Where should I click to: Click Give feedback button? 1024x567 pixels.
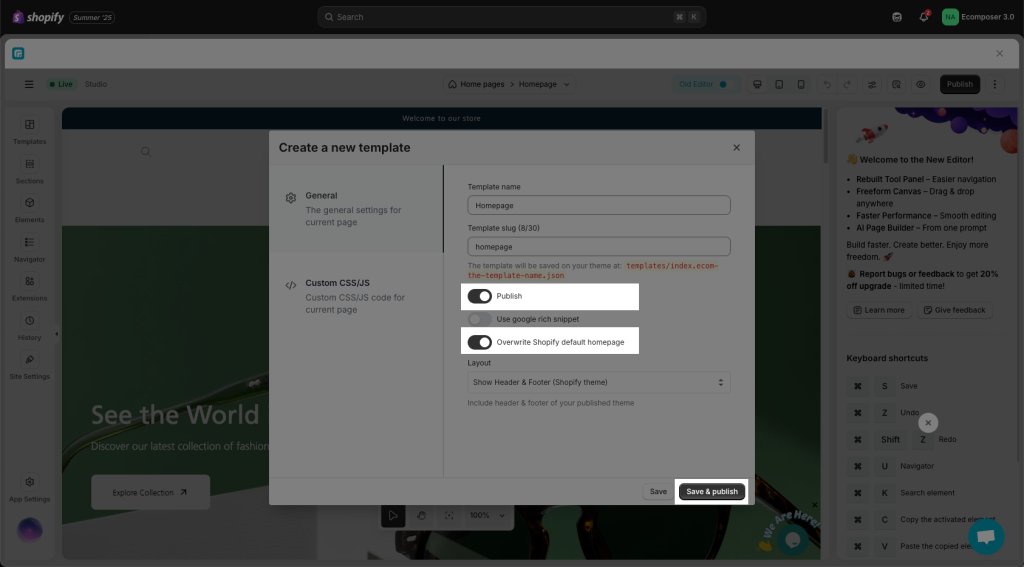coord(954,310)
